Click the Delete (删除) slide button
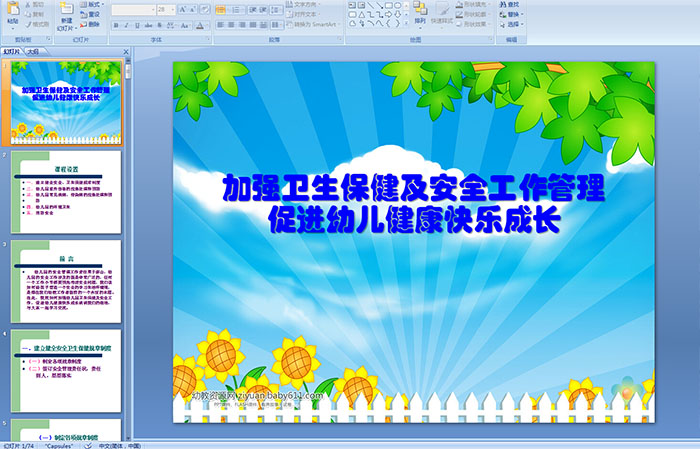Screen dimensions: 700x449 click(90, 24)
